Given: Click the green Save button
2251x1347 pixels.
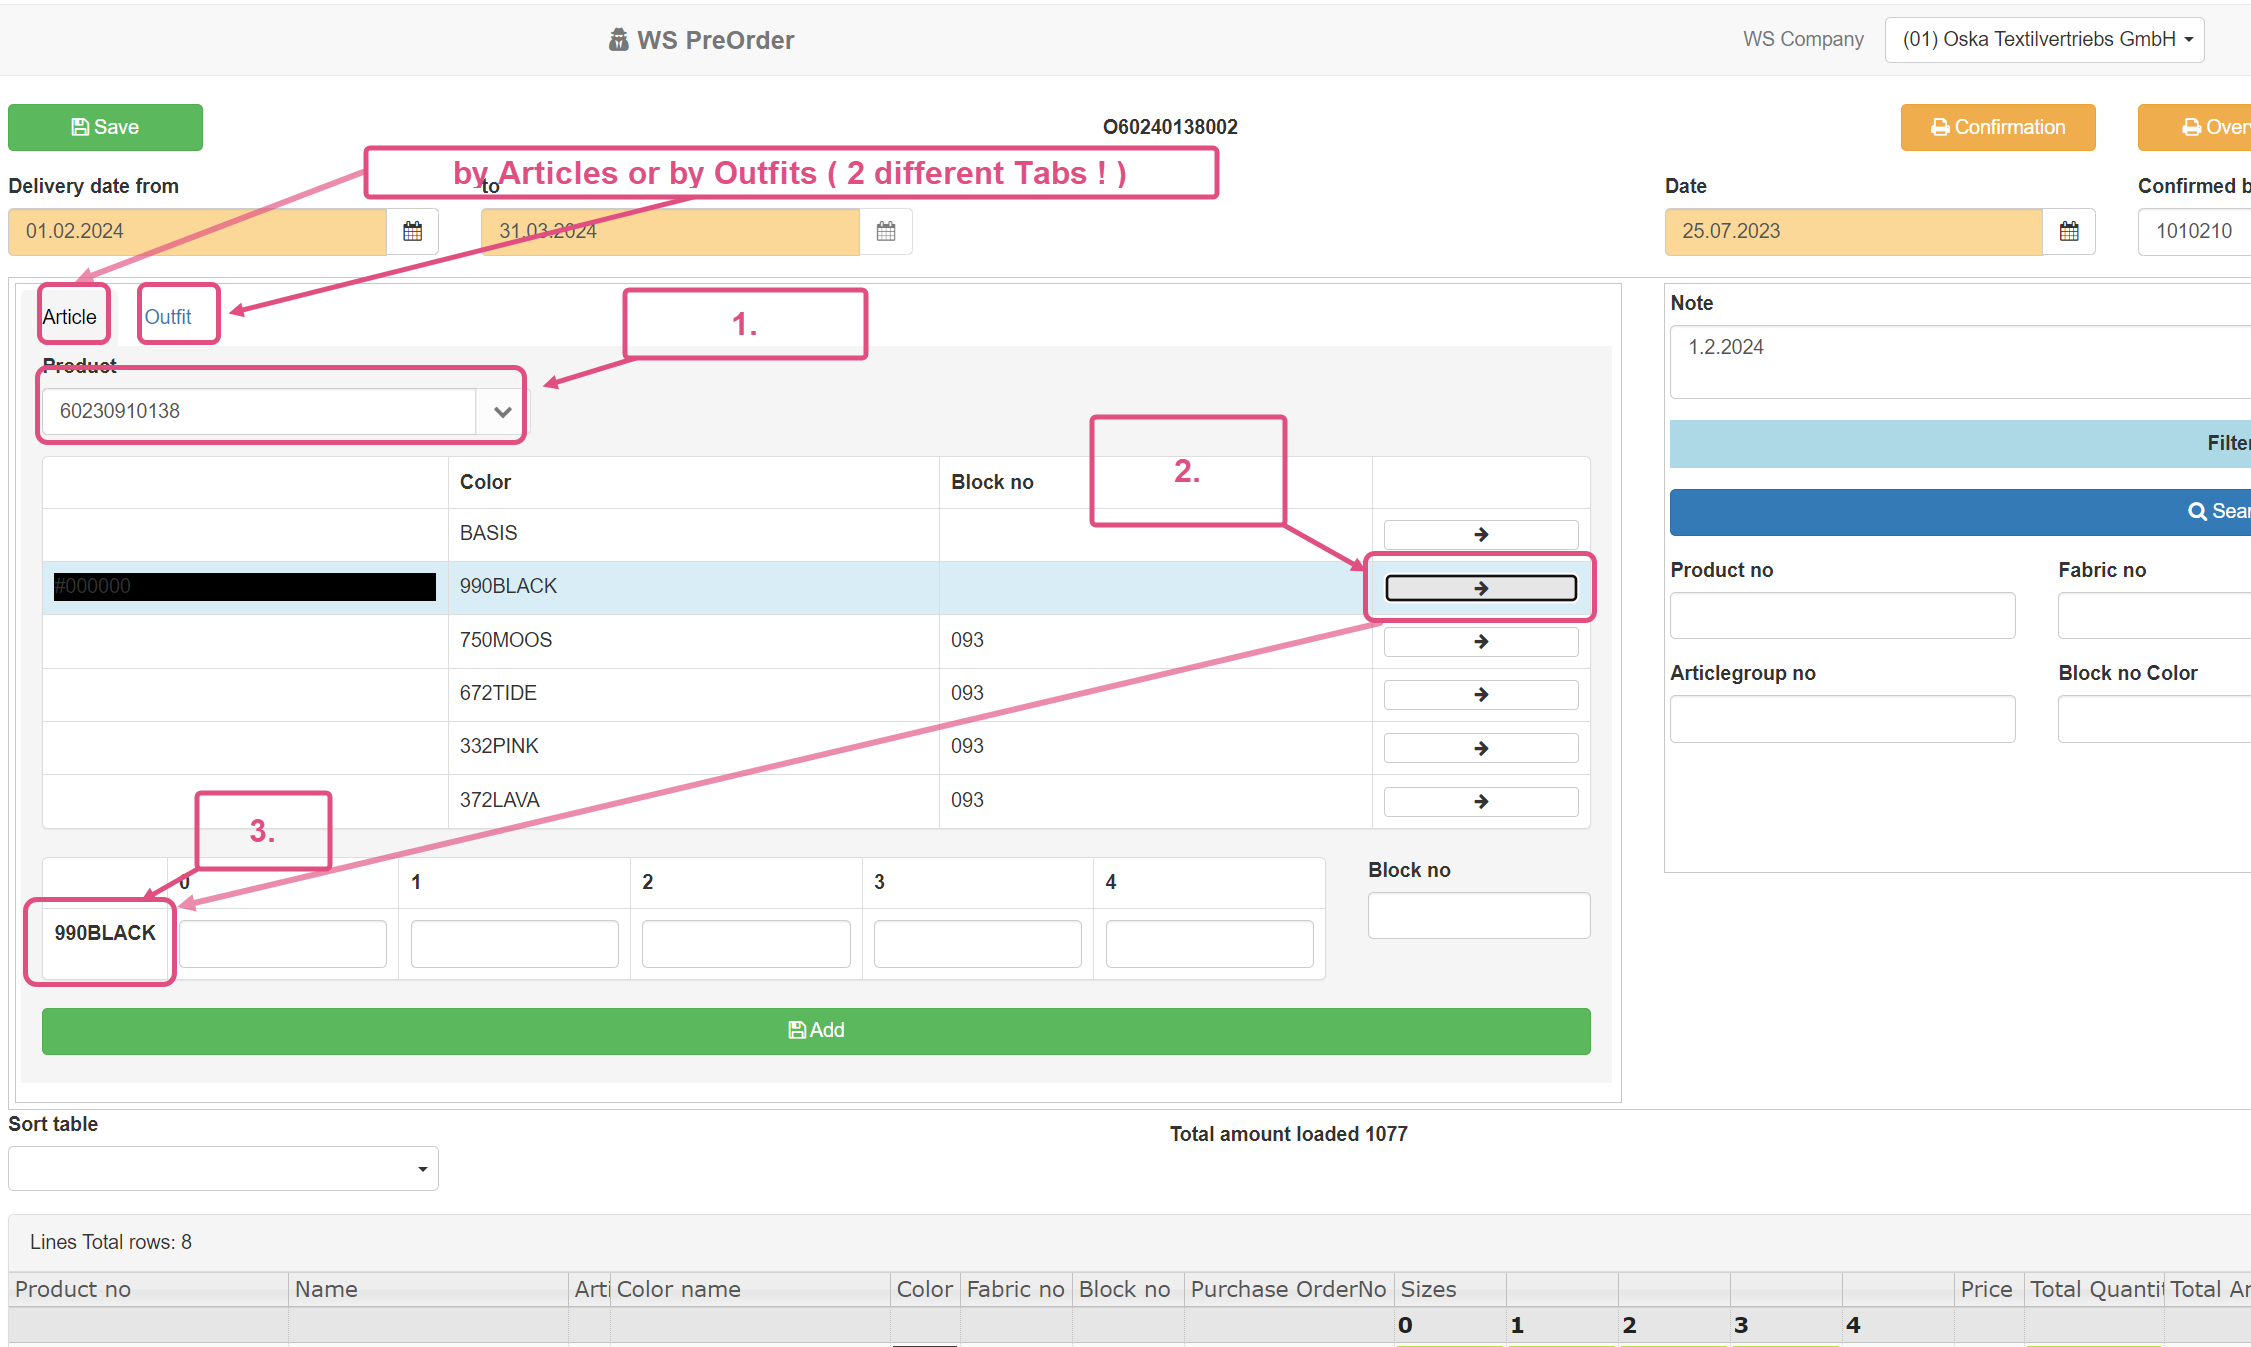Looking at the screenshot, I should click(x=105, y=127).
